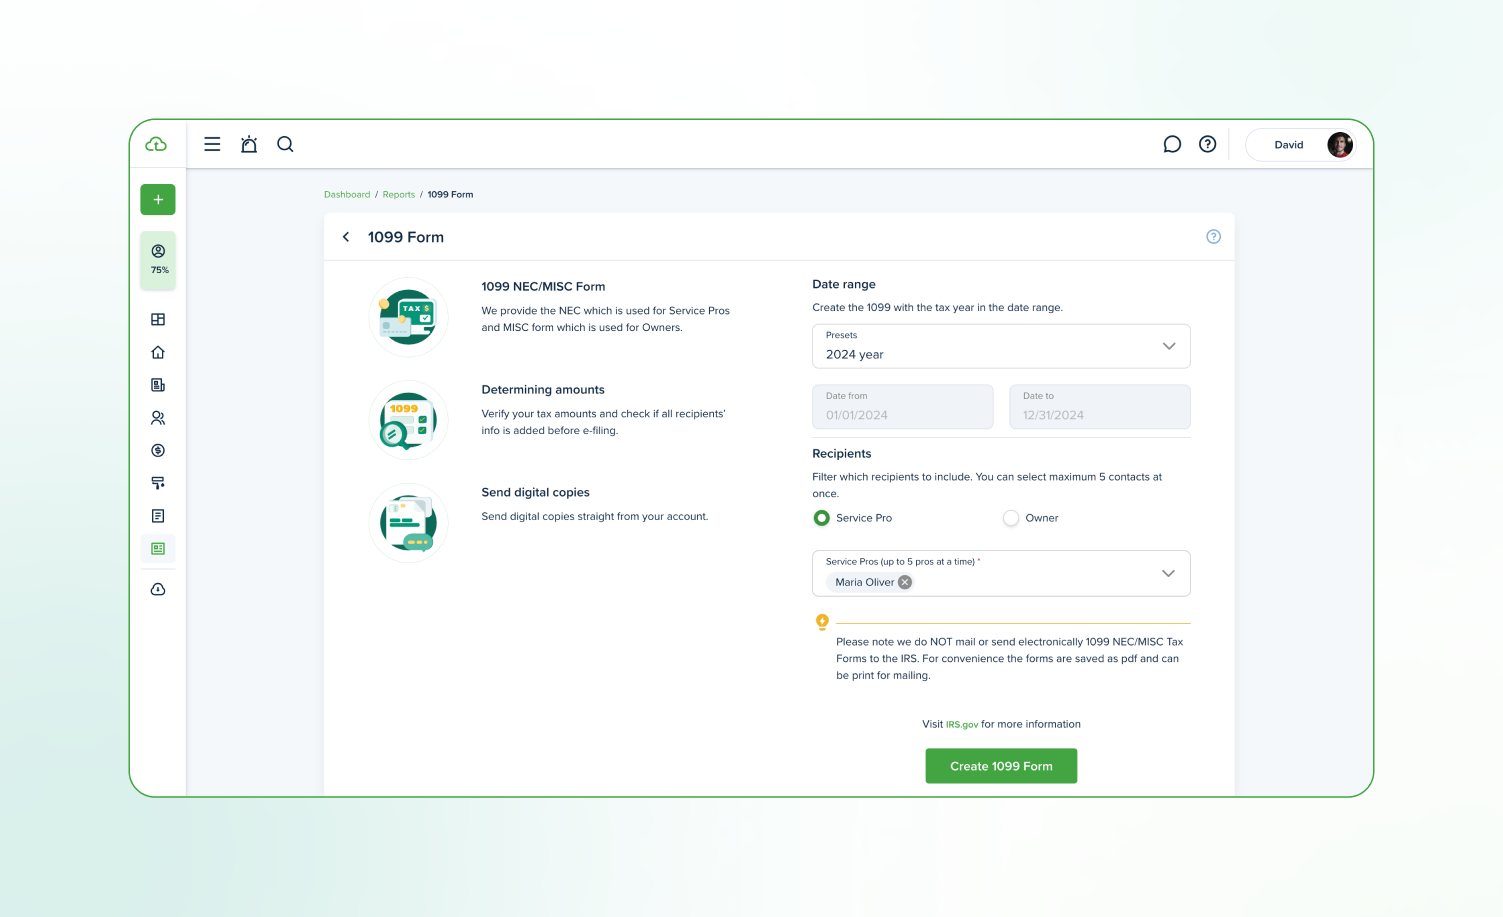Click the search magnifier icon
Image resolution: width=1503 pixels, height=917 pixels.
[285, 144]
